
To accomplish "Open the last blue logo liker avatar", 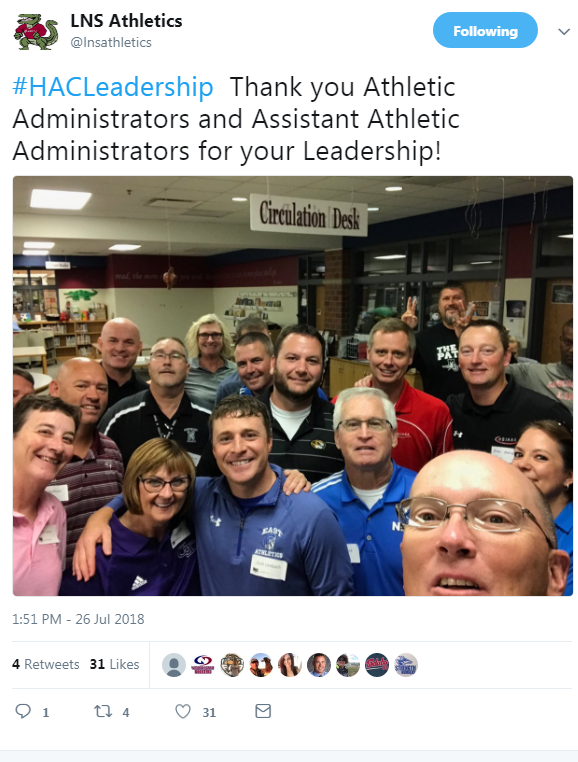I will pyautogui.click(x=406, y=665).
